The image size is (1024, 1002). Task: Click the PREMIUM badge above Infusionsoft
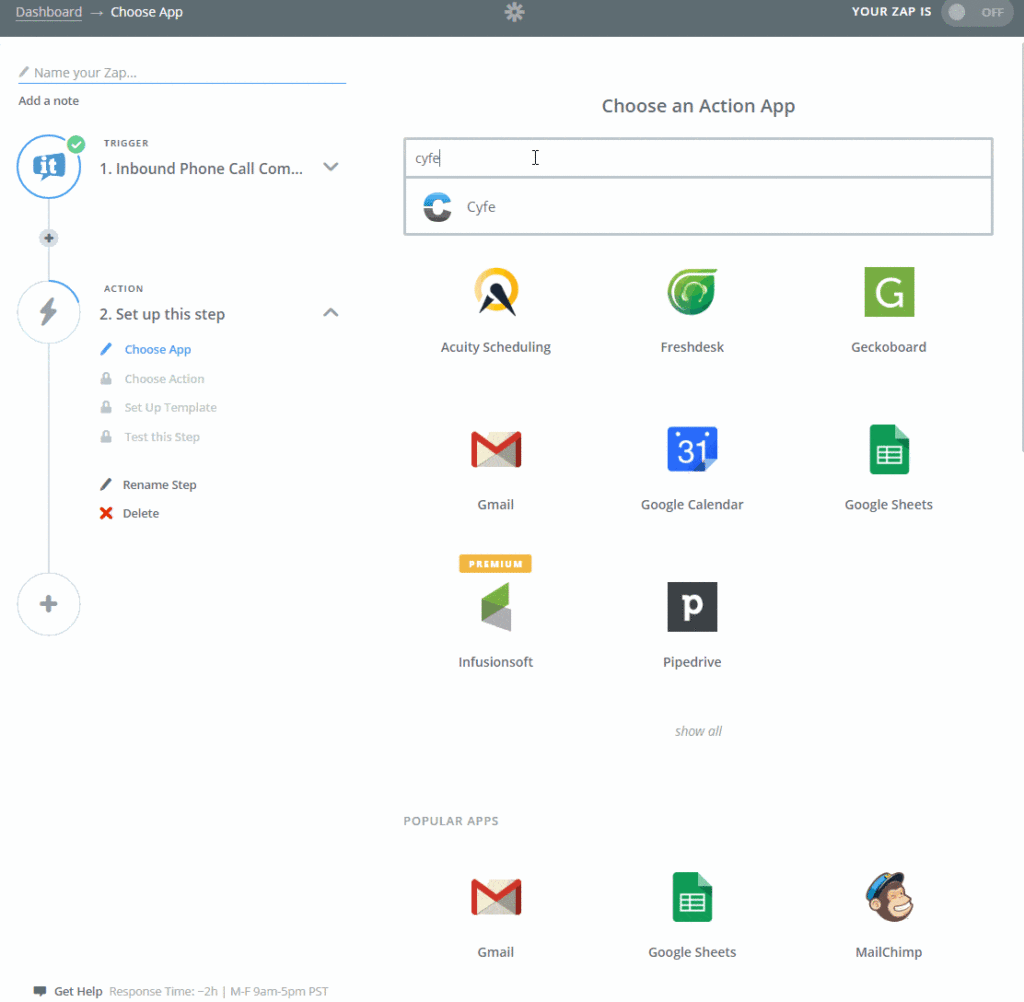(495, 564)
